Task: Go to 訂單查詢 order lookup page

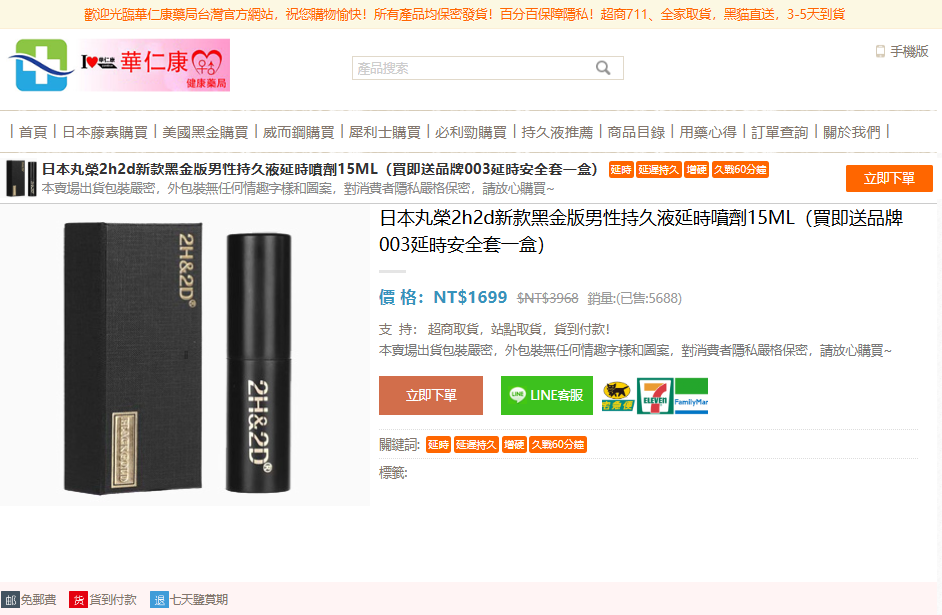Action: pyautogui.click(x=780, y=132)
